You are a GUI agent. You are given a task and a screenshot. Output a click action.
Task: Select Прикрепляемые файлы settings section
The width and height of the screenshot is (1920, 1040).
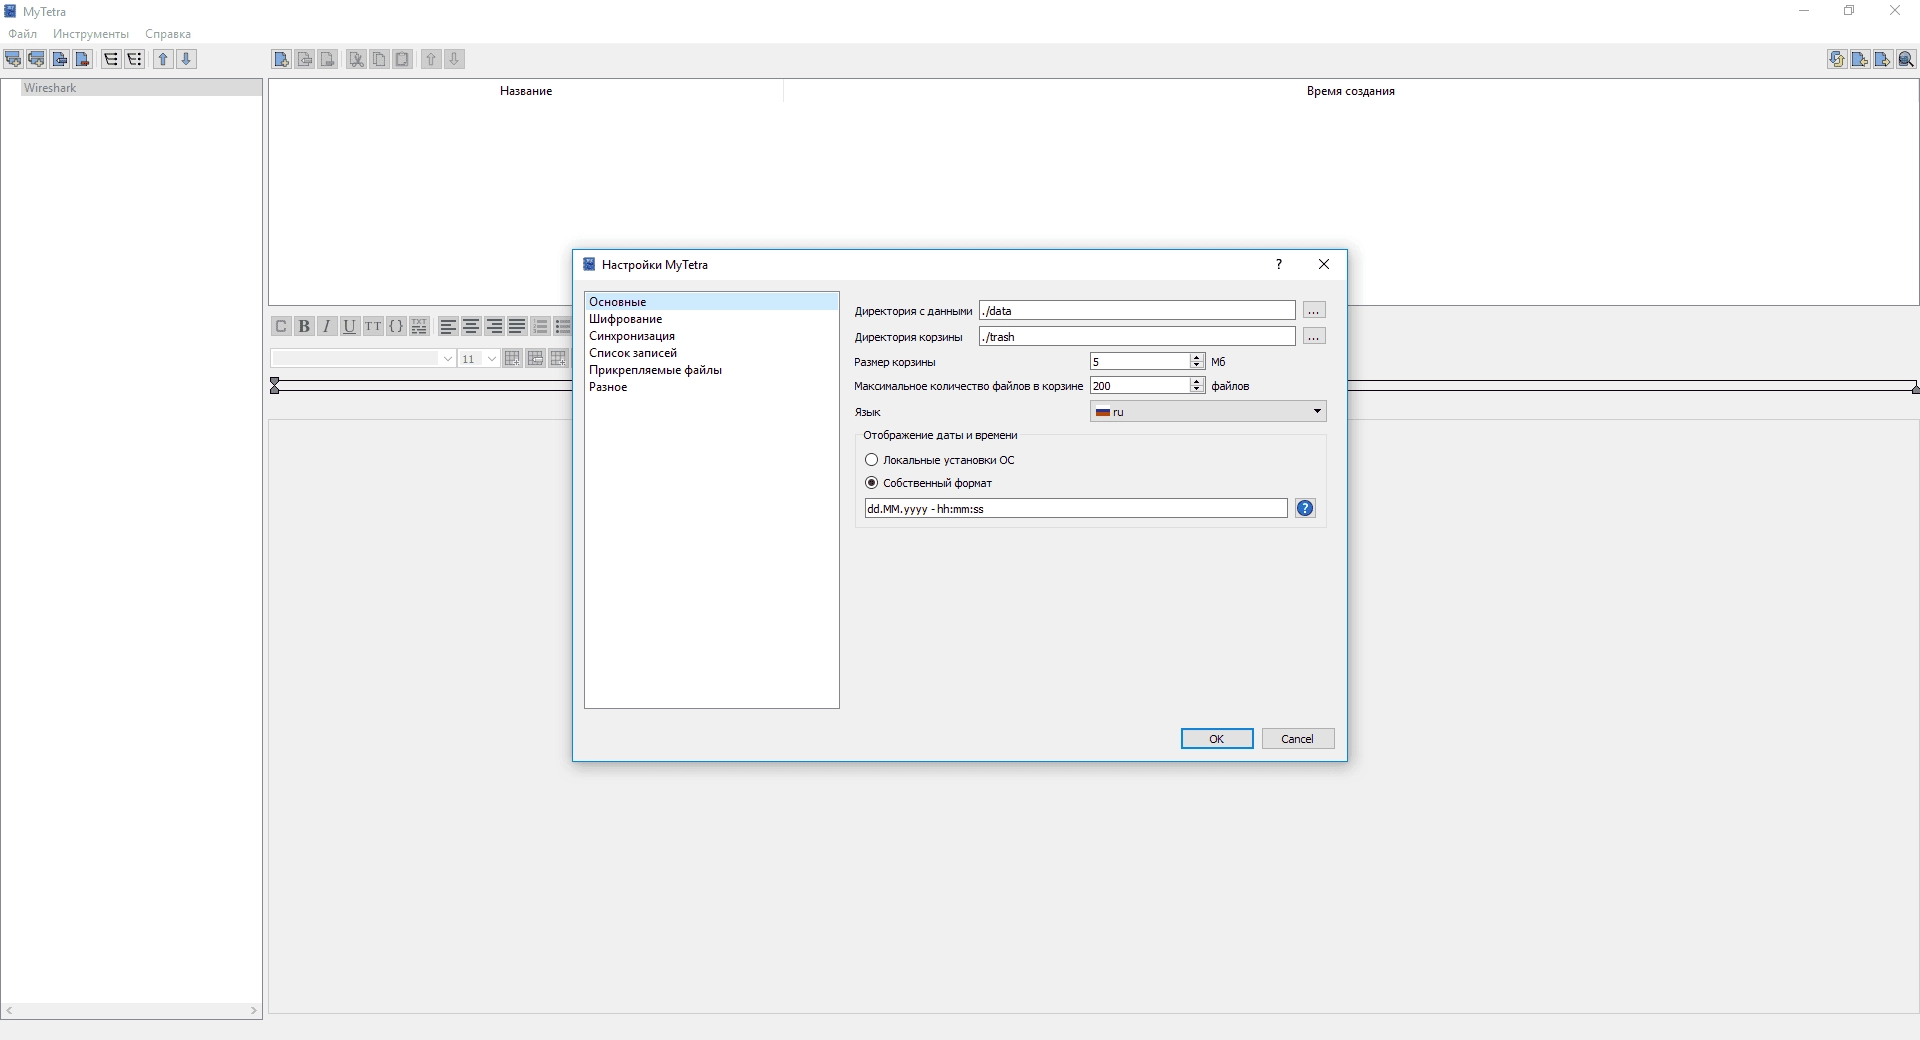(711, 370)
